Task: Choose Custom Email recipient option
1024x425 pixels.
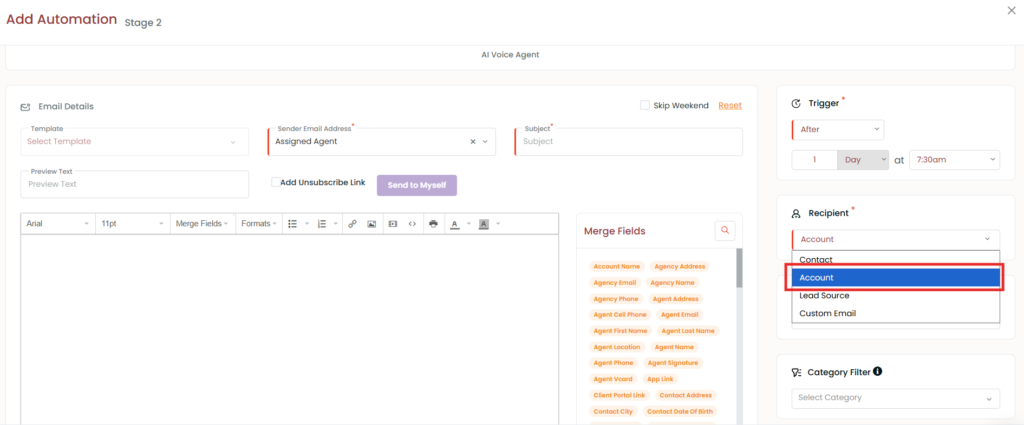Action: (895, 313)
